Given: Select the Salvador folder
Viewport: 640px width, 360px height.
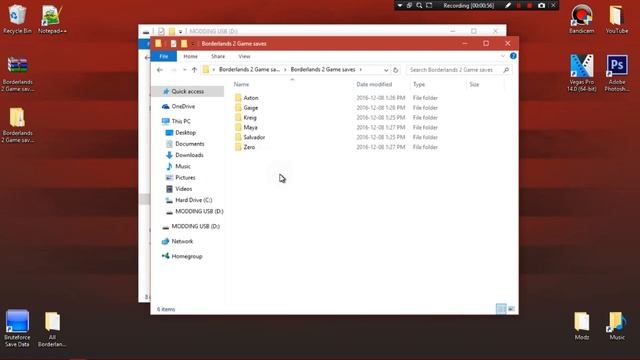Looking at the screenshot, I should [254, 137].
